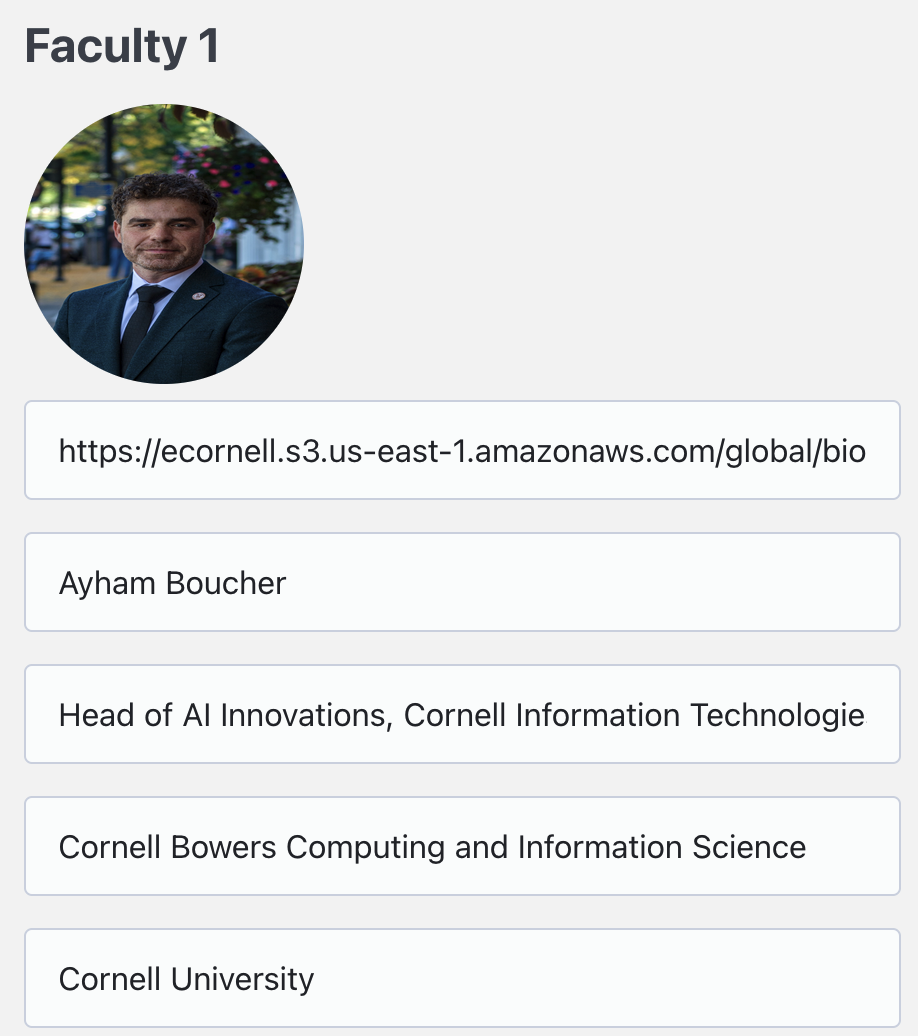
Task: Select the circular portrait of the faculty member
Action: tap(164, 244)
